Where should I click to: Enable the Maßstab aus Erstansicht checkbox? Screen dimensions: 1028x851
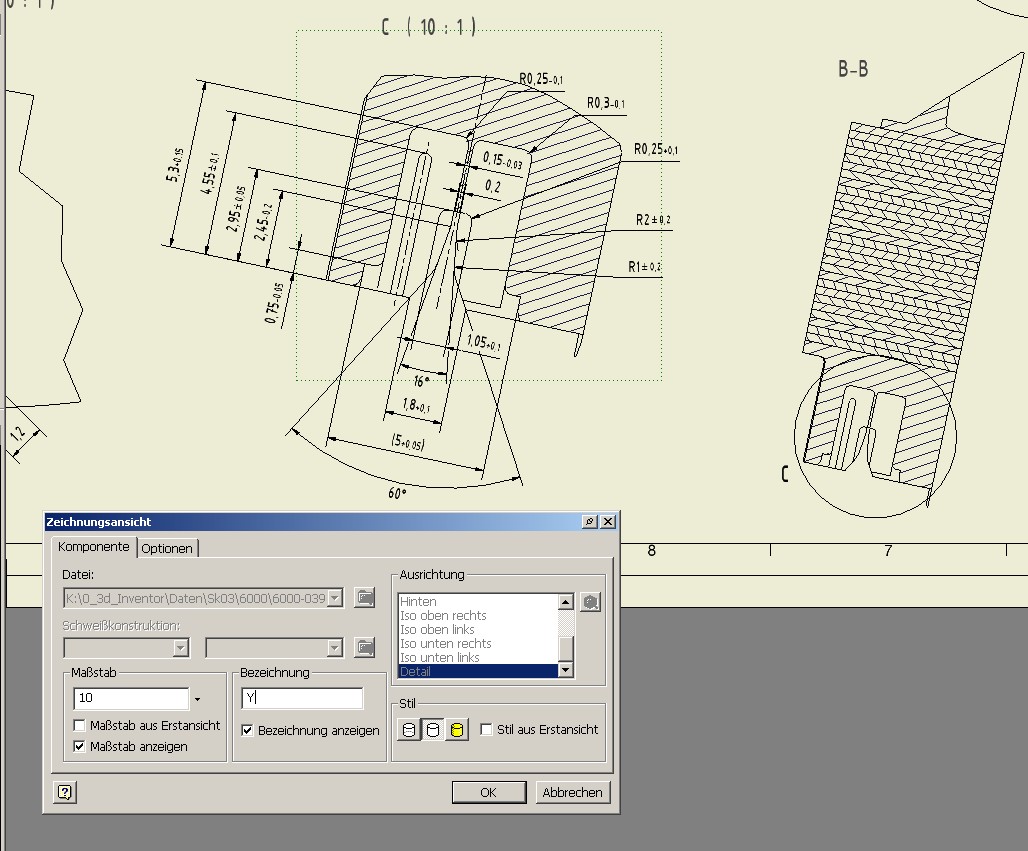point(80,725)
